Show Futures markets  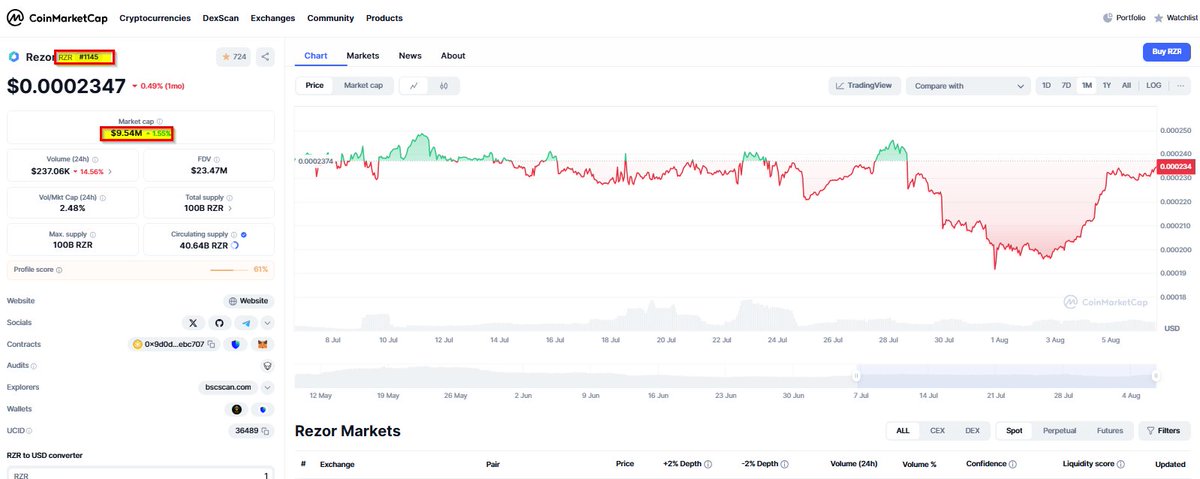pos(1110,431)
